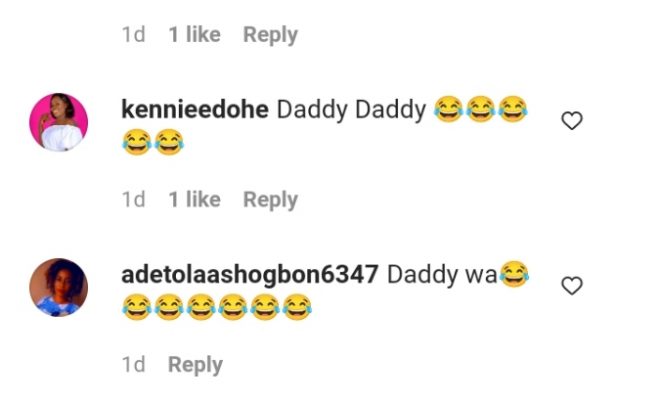Click the 1d timestamp of the topmost comment

[133, 34]
